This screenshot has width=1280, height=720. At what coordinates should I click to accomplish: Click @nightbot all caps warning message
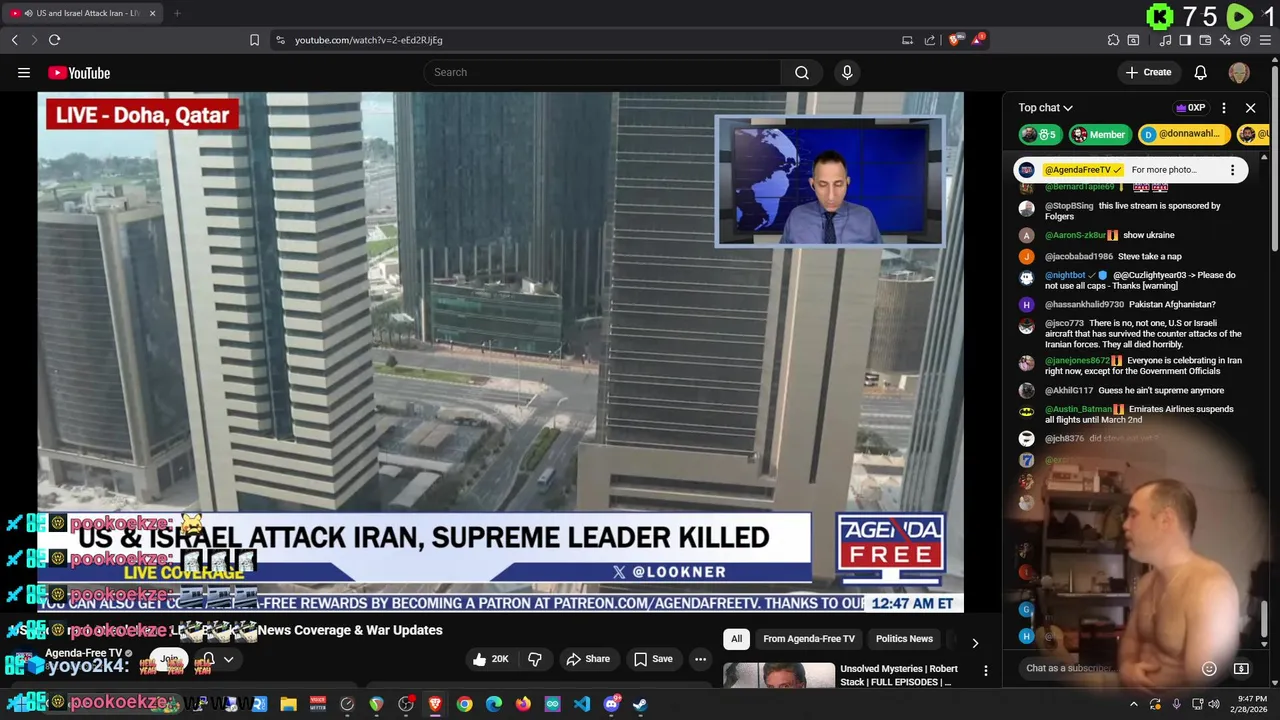1134,280
